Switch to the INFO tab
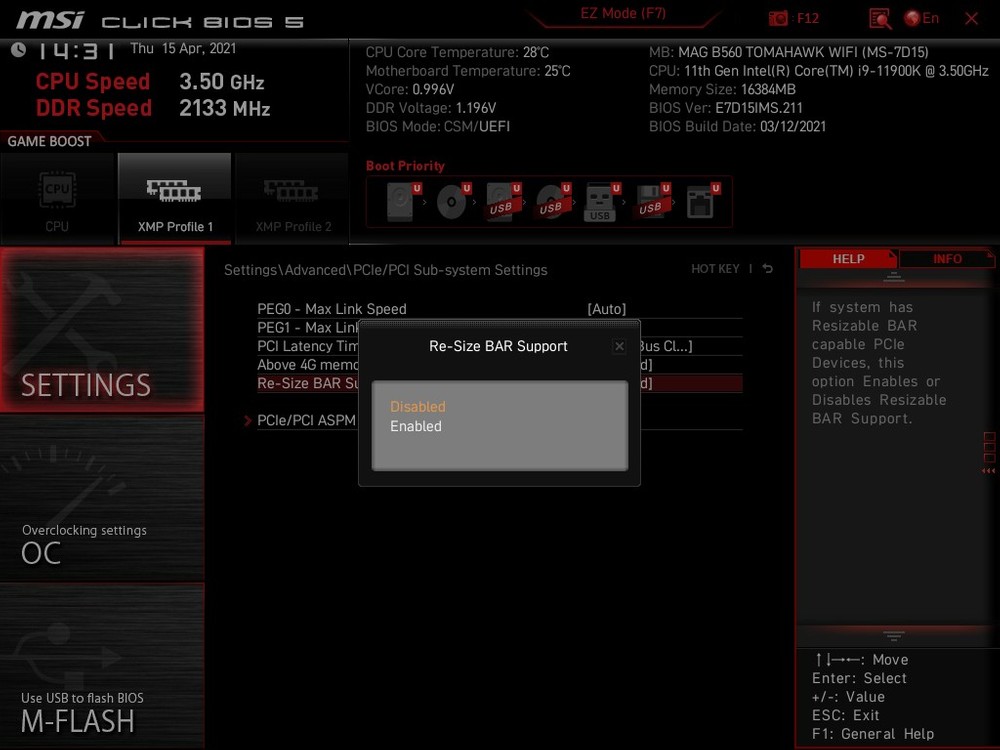Image resolution: width=1000 pixels, height=750 pixels. [947, 259]
